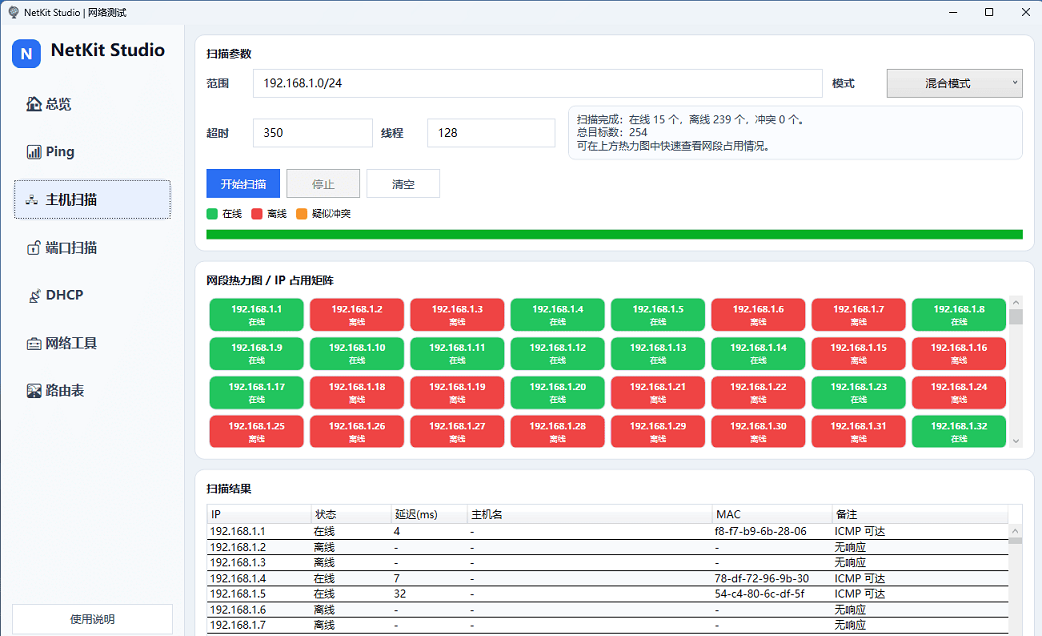Screen dimensions: 1042x636
Task: Click the 超时 timeout field showing 350
Action: pos(312,132)
